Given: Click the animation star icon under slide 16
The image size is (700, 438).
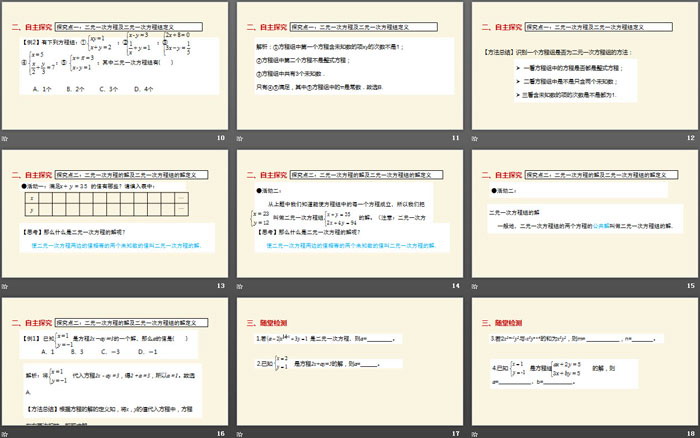Looking at the screenshot, I should point(5,434).
